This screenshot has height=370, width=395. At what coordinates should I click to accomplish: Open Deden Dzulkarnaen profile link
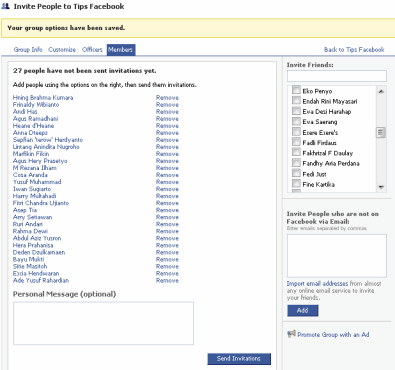click(x=39, y=252)
